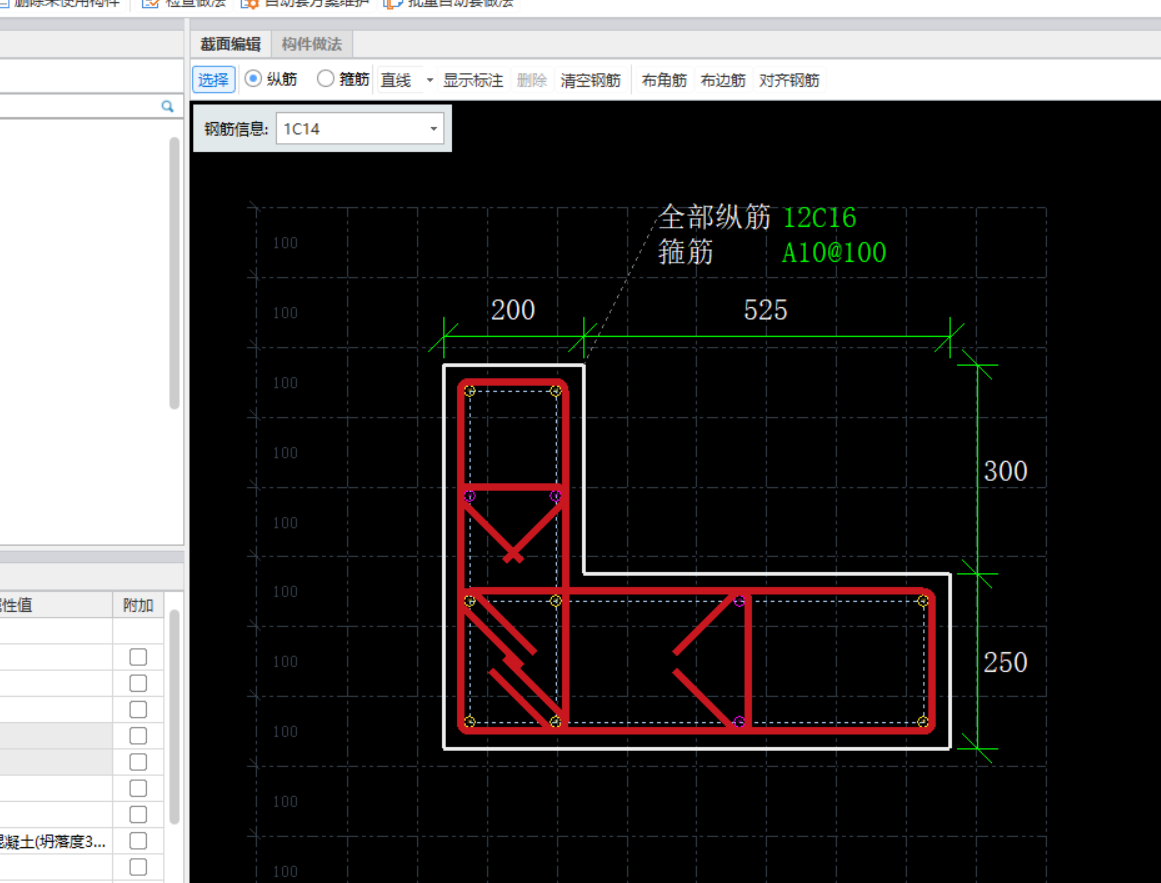The height and width of the screenshot is (883, 1161).
Task: Expand the 钢筋信息 combo box arrow
Action: [x=434, y=129]
